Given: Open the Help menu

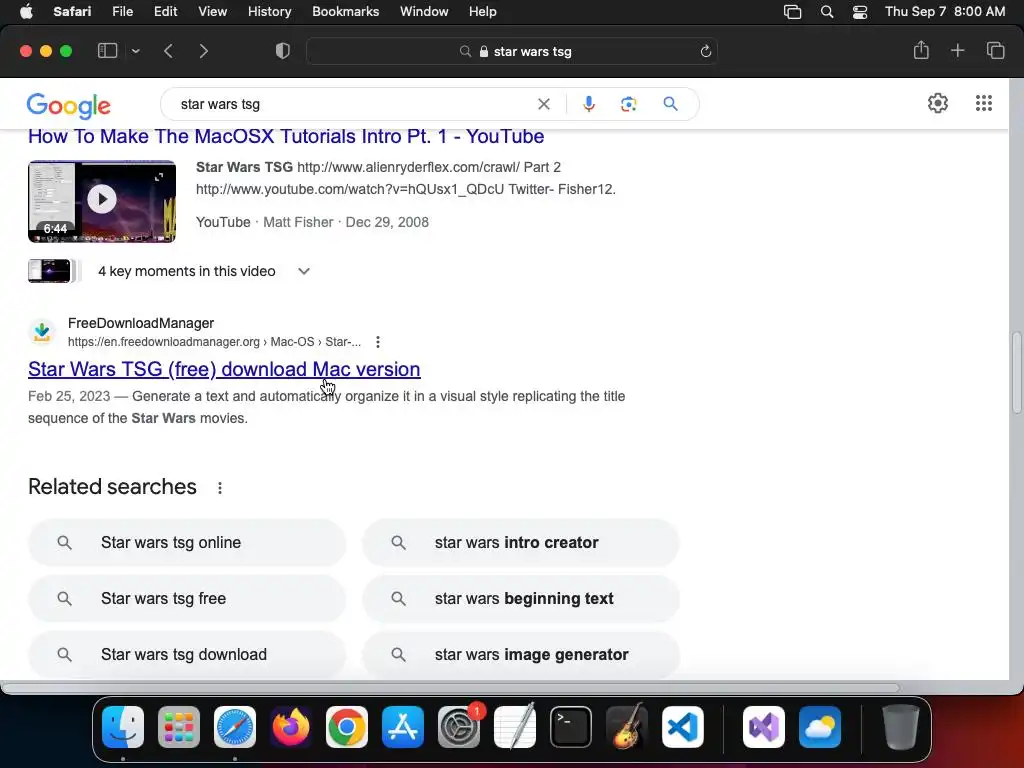Looking at the screenshot, I should coord(483,12).
